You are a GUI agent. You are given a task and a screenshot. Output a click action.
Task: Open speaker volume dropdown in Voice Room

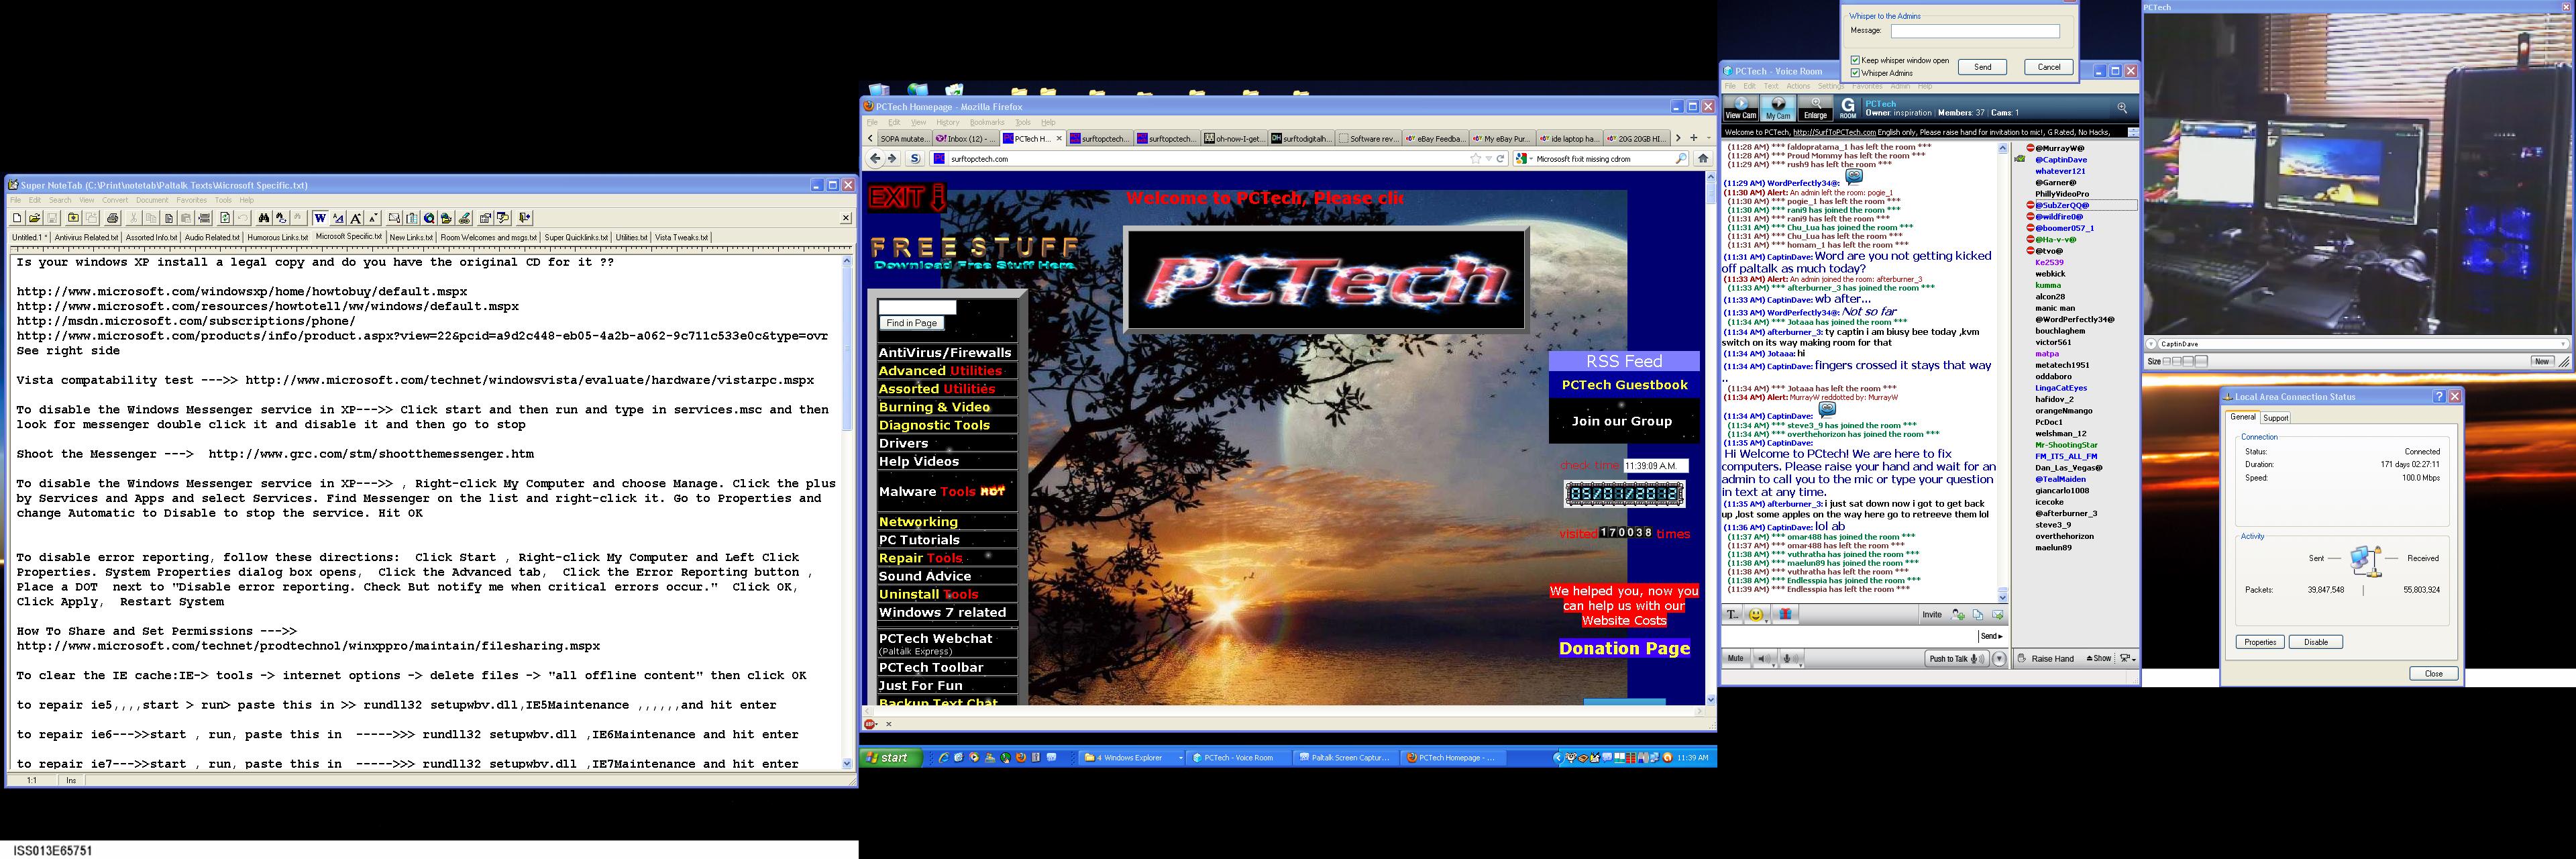(1774, 666)
